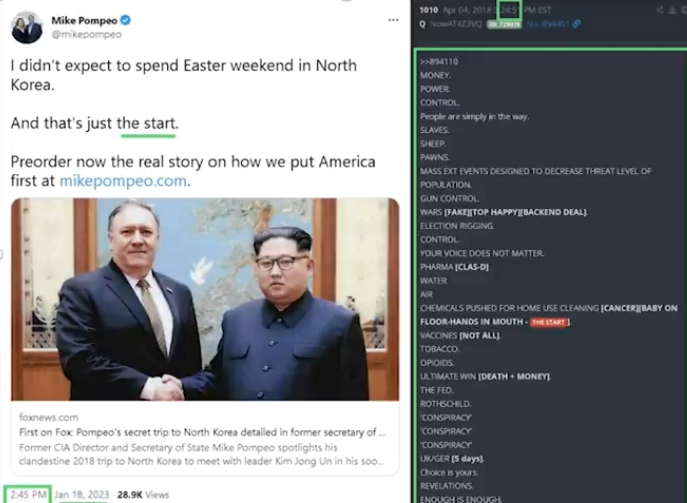The width and height of the screenshot is (687, 503).
Task: Click the @mikepompeo handle
Action: point(86,35)
